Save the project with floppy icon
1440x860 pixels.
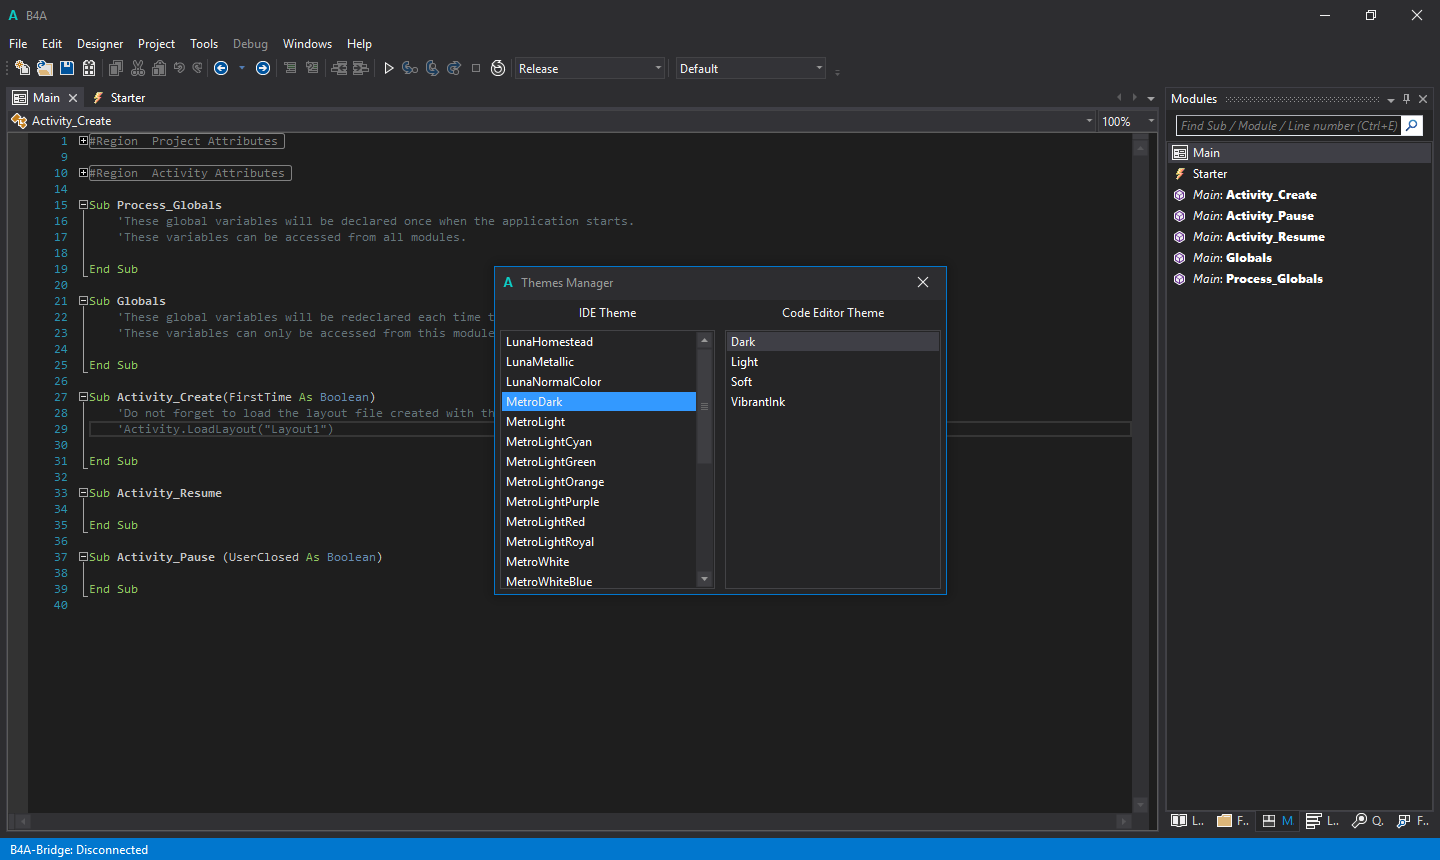[x=67, y=68]
